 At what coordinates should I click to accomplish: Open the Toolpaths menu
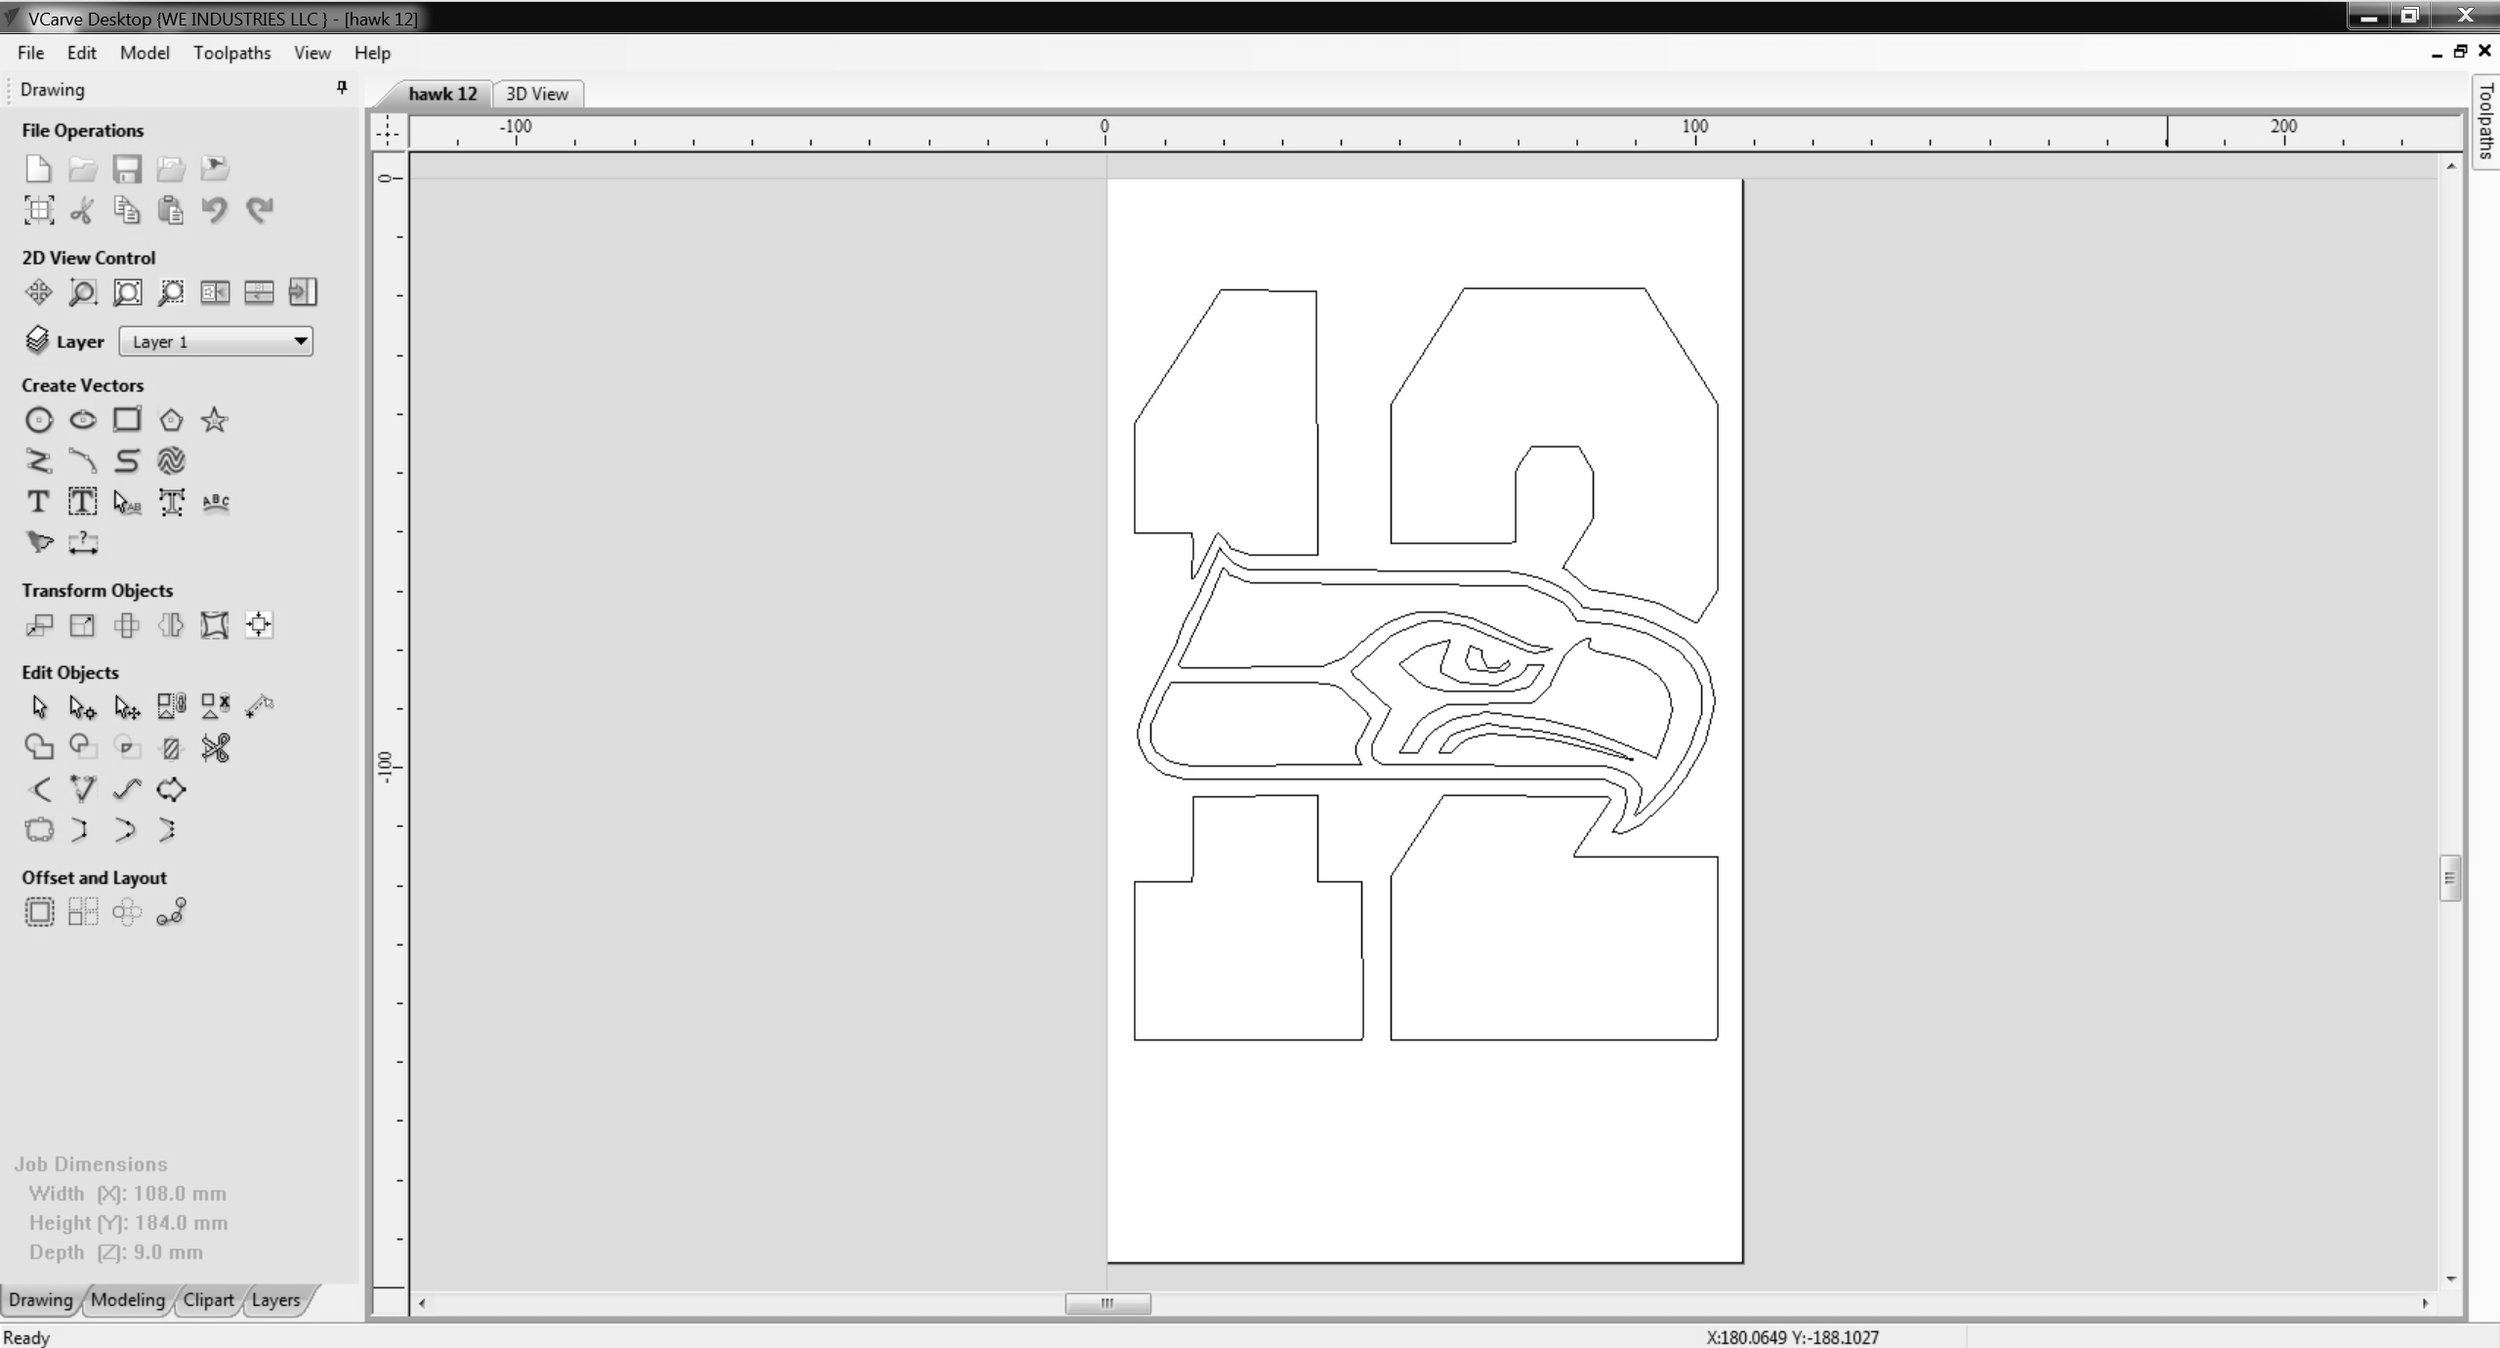pos(232,53)
